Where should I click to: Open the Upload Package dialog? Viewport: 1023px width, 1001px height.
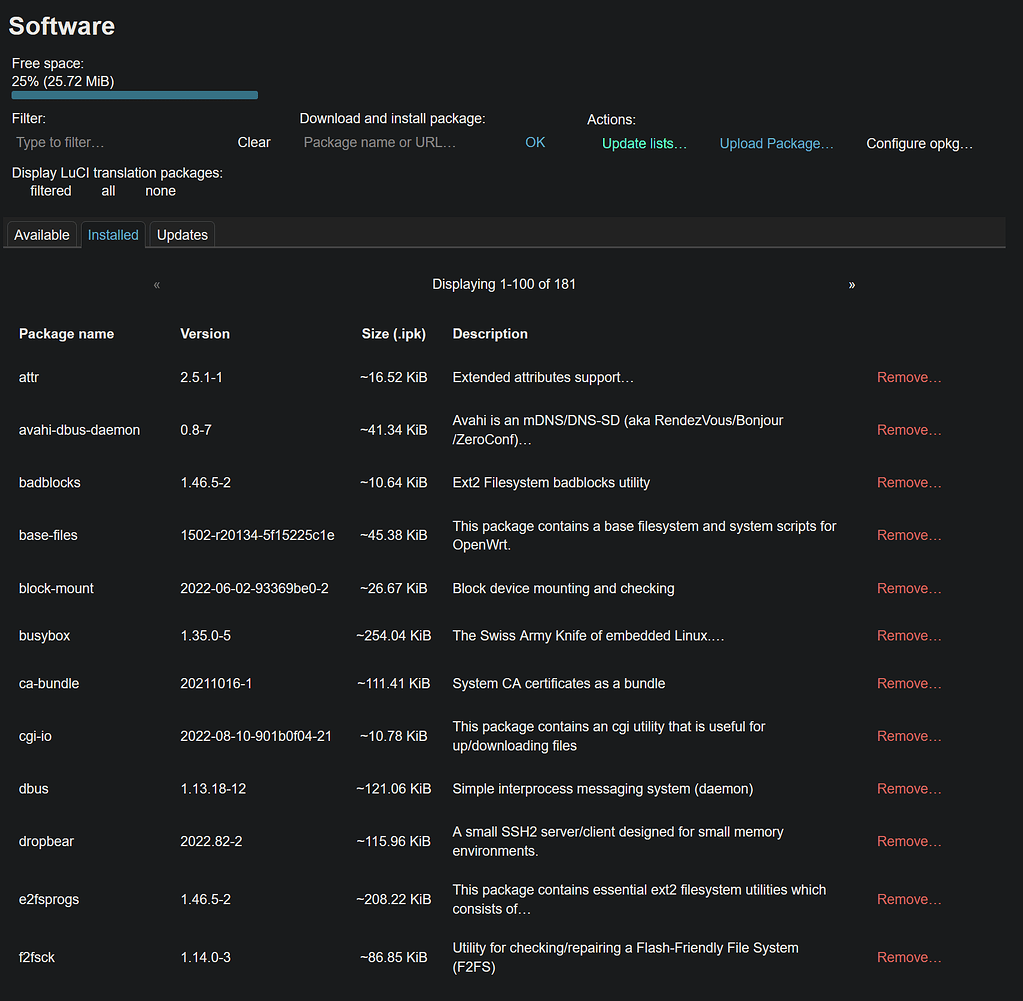(x=776, y=143)
